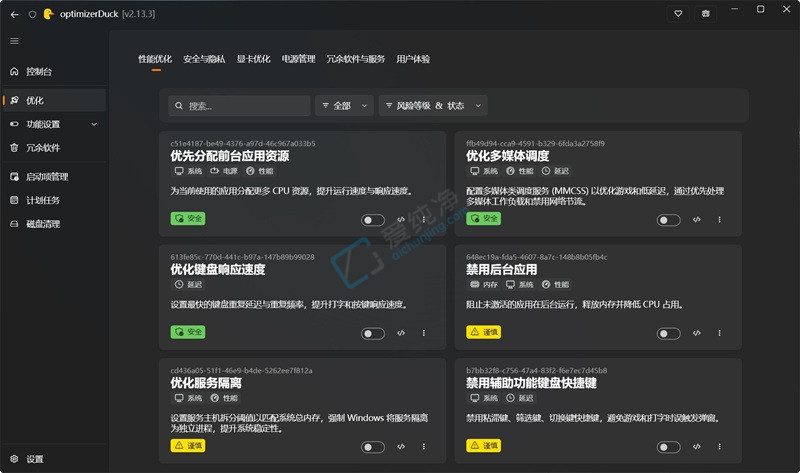Screen dimensions: 800x473
Task: Click the icon next to the heart
Action: [706, 14]
